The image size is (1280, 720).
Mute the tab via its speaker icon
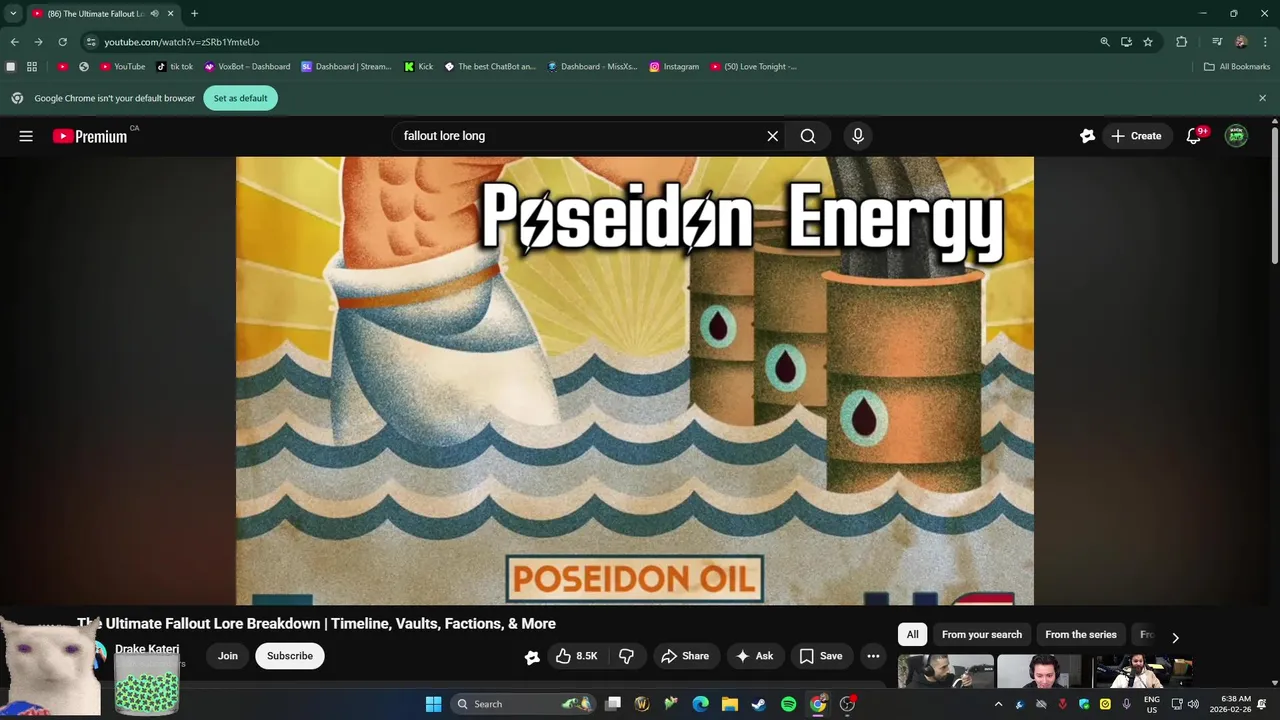click(x=154, y=14)
